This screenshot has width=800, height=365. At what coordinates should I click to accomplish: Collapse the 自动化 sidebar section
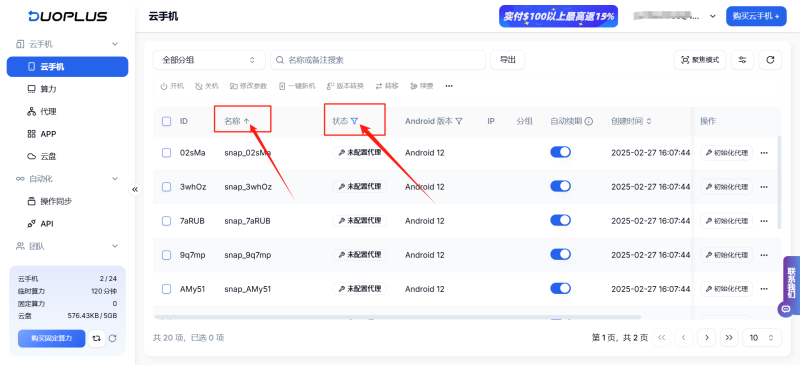click(115, 179)
